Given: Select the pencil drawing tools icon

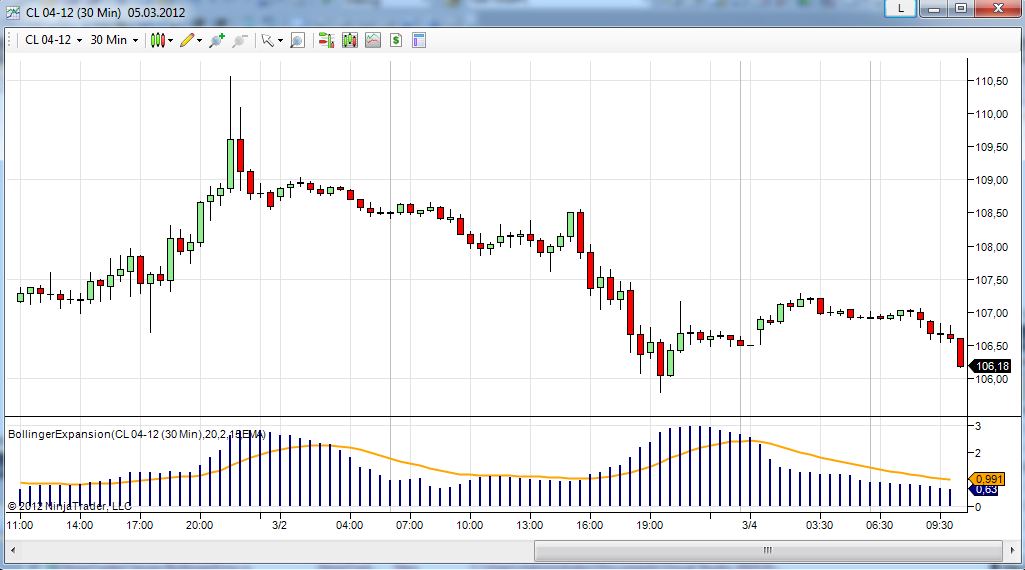Looking at the screenshot, I should click(x=187, y=40).
